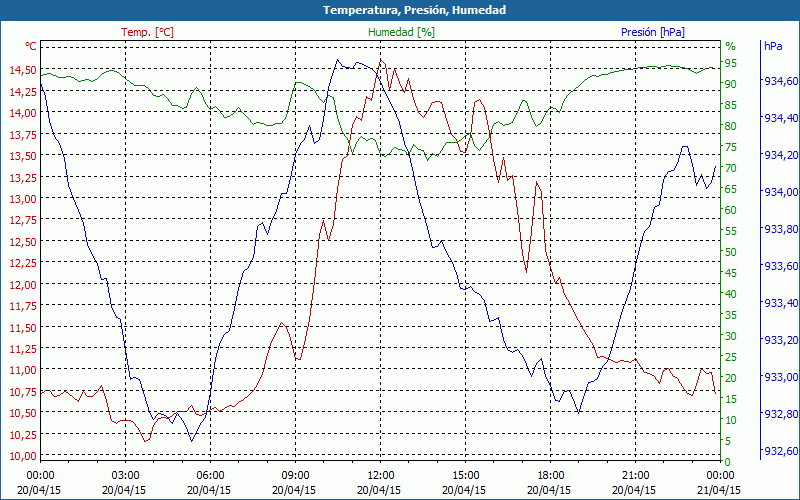
Task: Click the '932,60' pressure axis value
Action: (781, 451)
